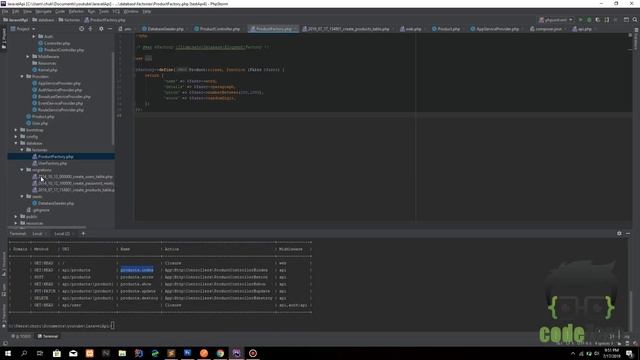Switch to DatabaseSeeder.php editor tab

coord(163,29)
